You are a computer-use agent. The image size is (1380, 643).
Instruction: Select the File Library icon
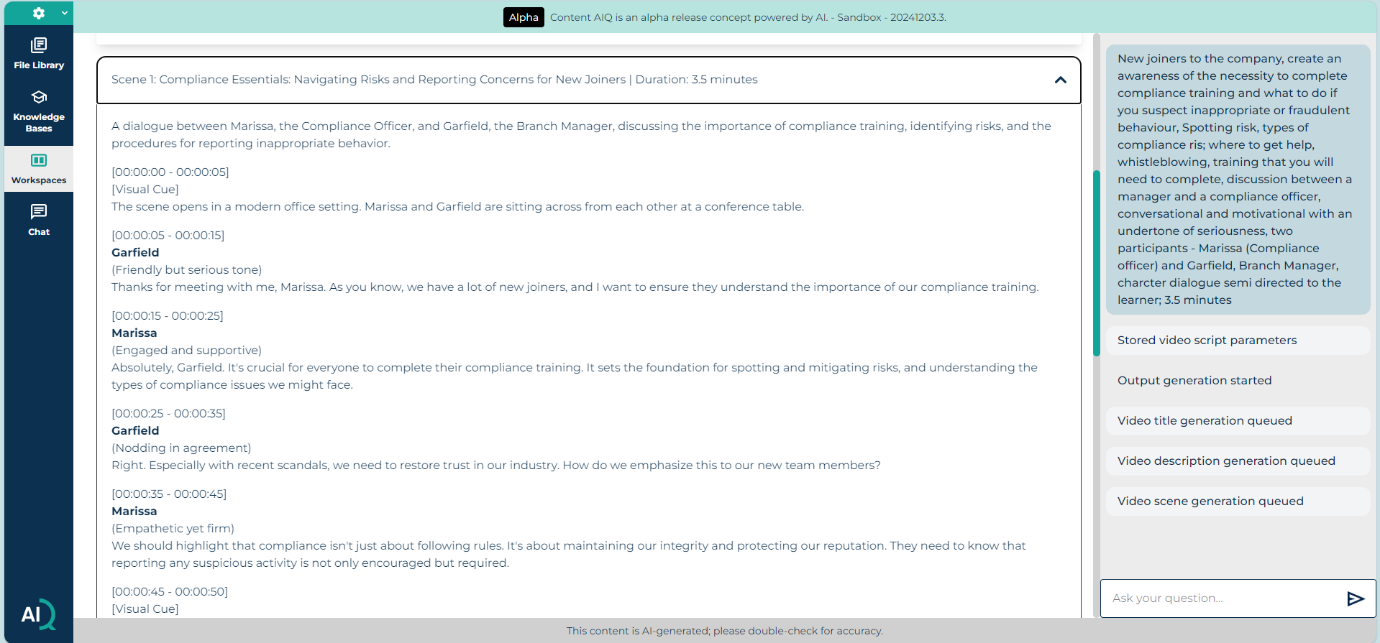pyautogui.click(x=38, y=47)
